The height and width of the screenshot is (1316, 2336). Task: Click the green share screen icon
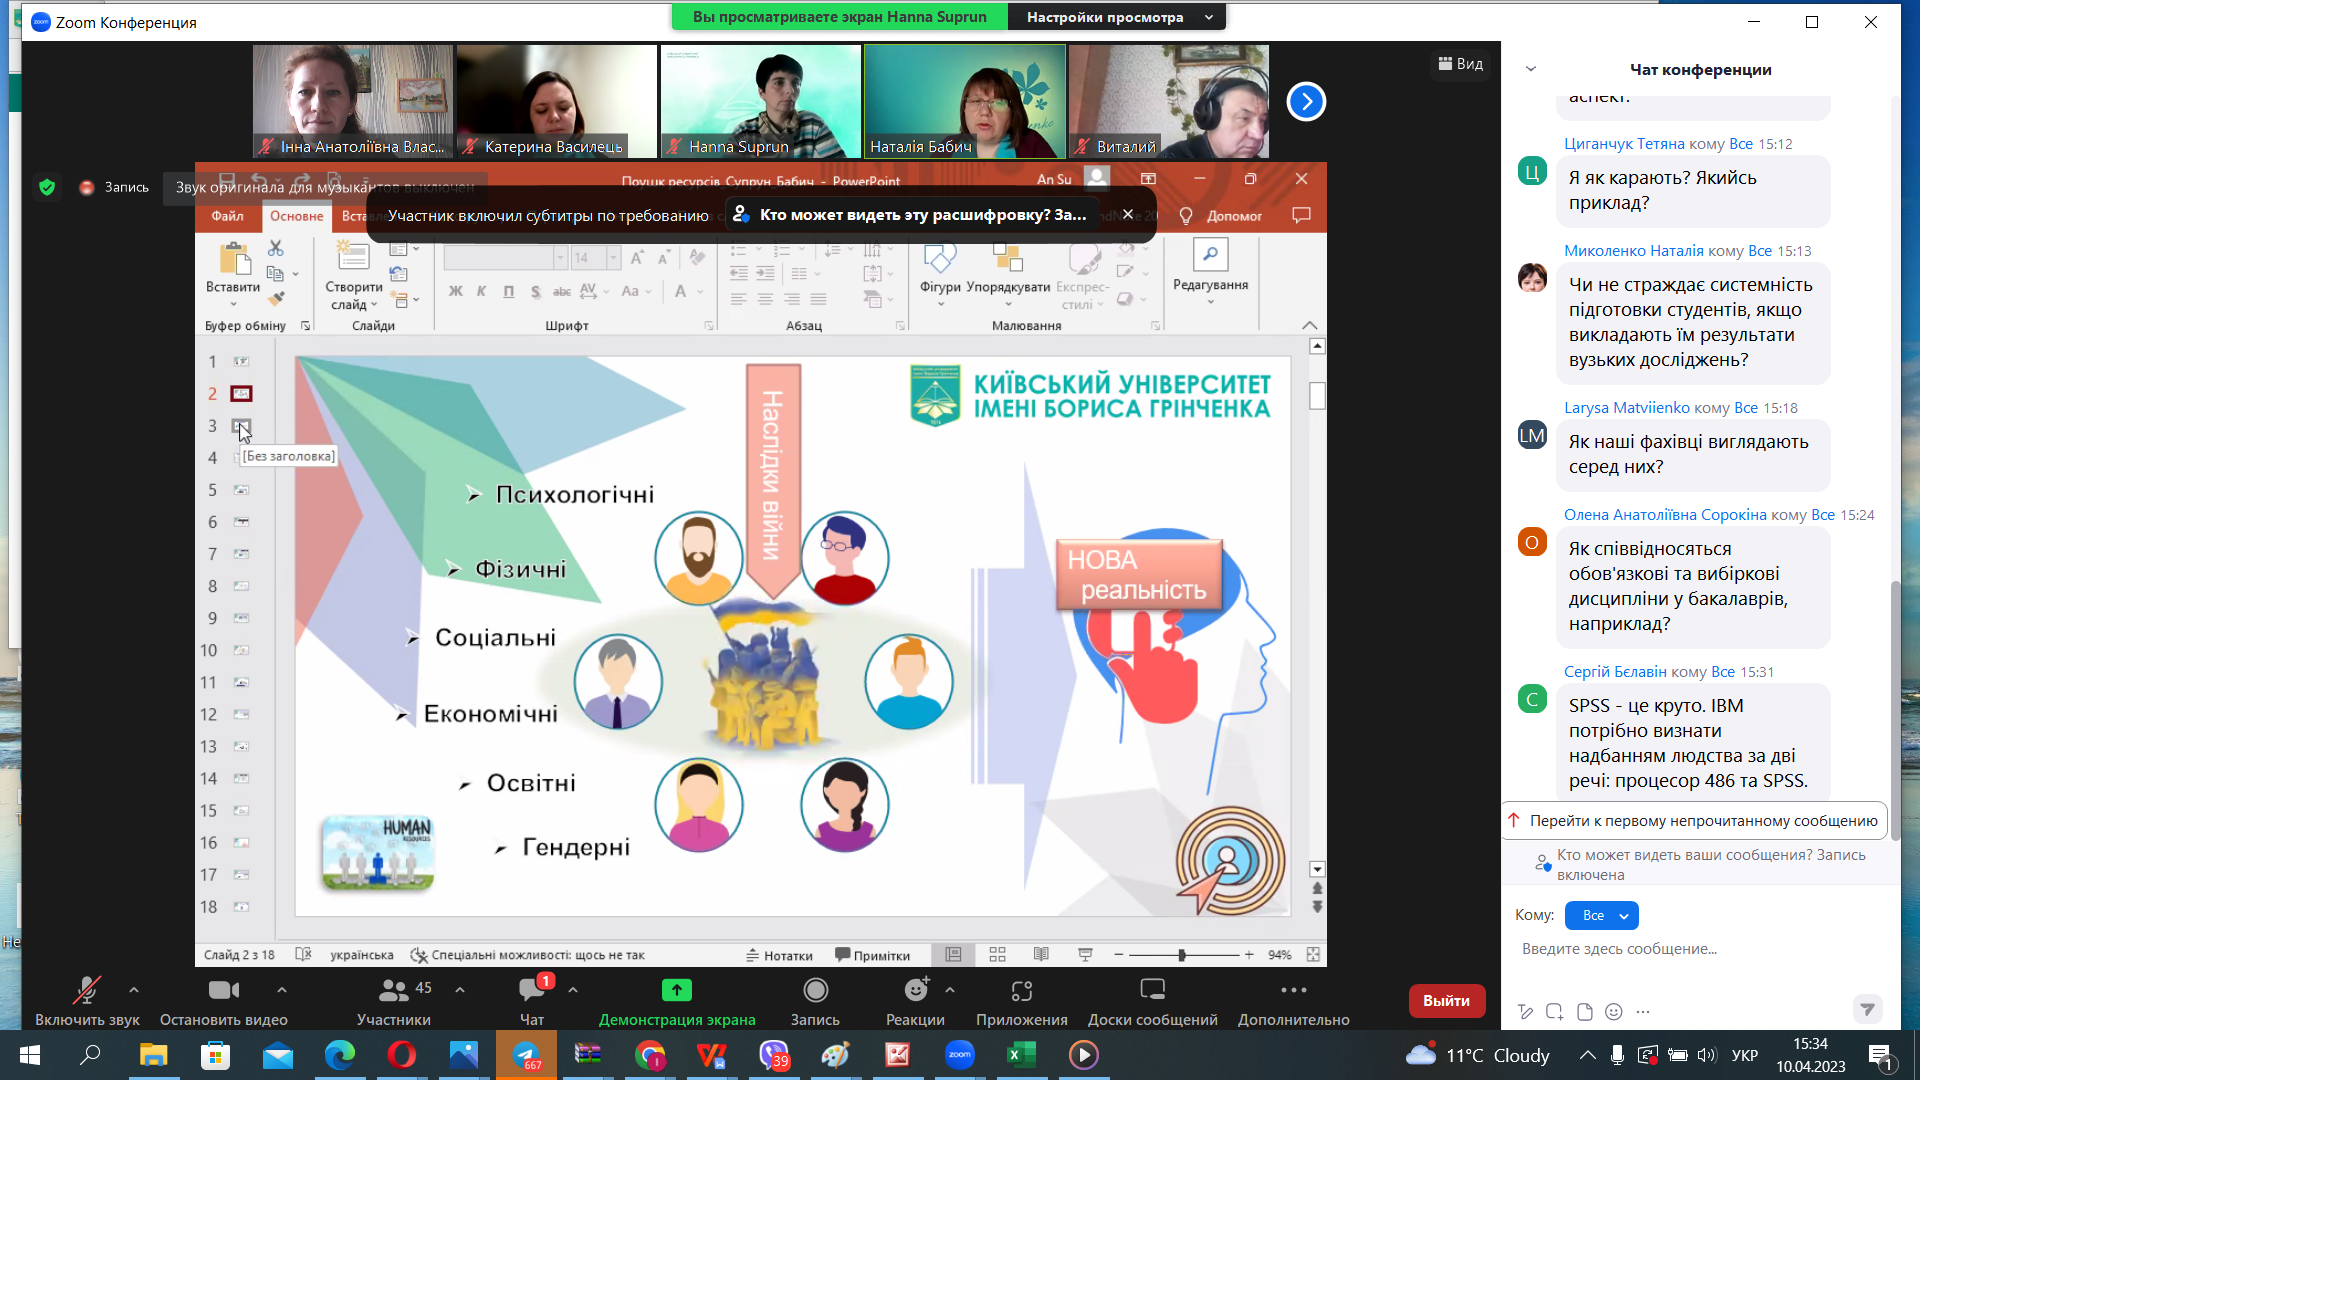coord(677,990)
